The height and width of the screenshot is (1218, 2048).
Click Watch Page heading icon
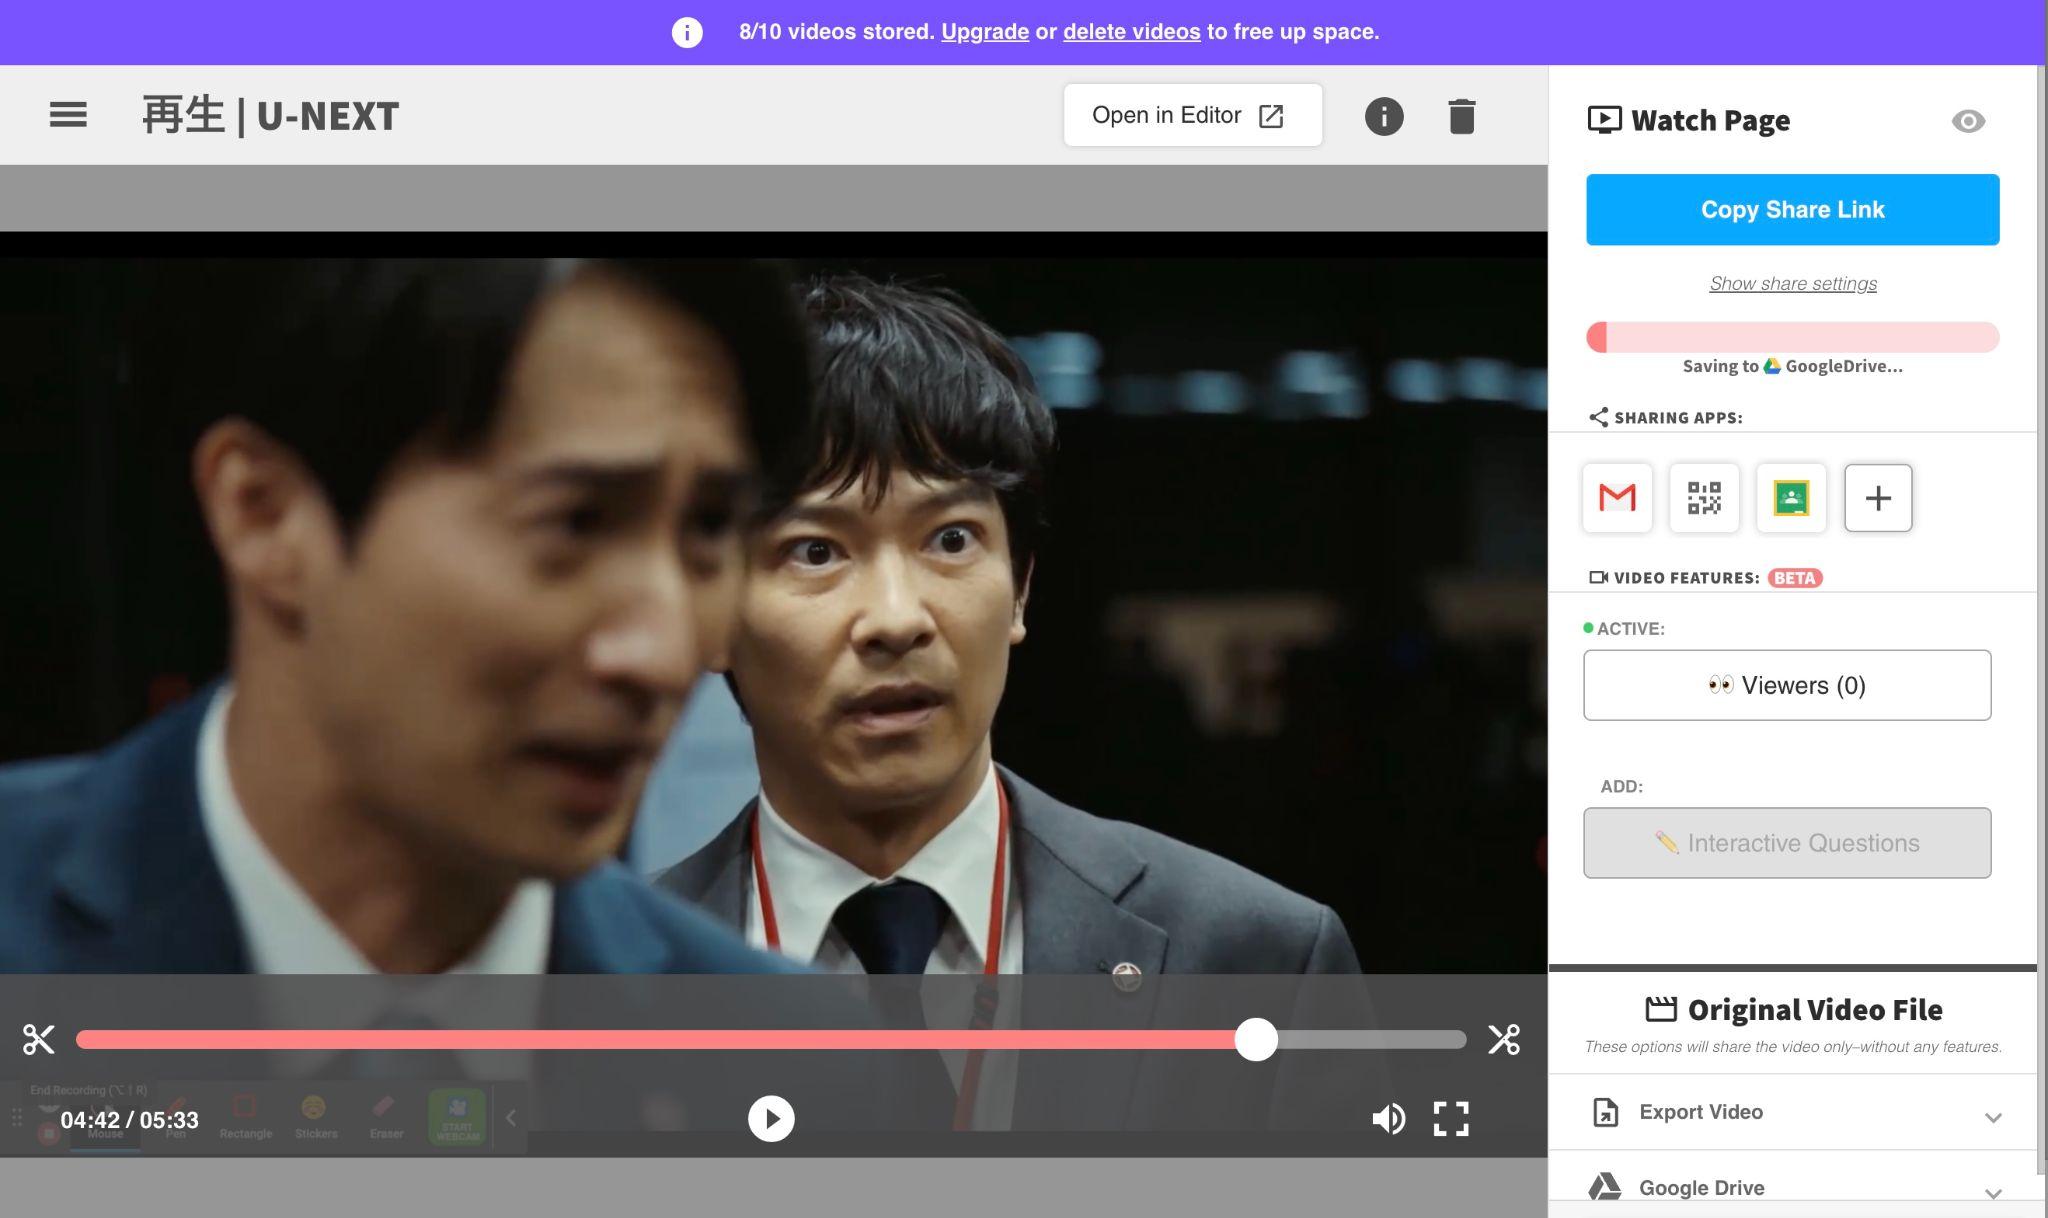[x=1605, y=121]
